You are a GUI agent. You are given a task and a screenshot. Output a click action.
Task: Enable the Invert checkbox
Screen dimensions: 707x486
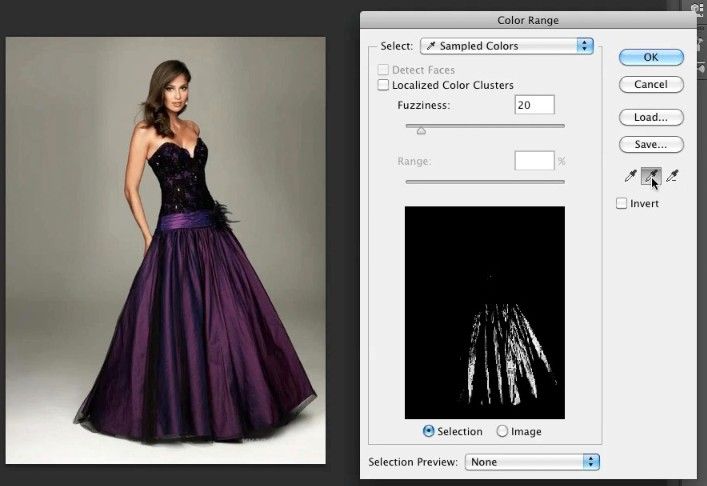(x=622, y=204)
